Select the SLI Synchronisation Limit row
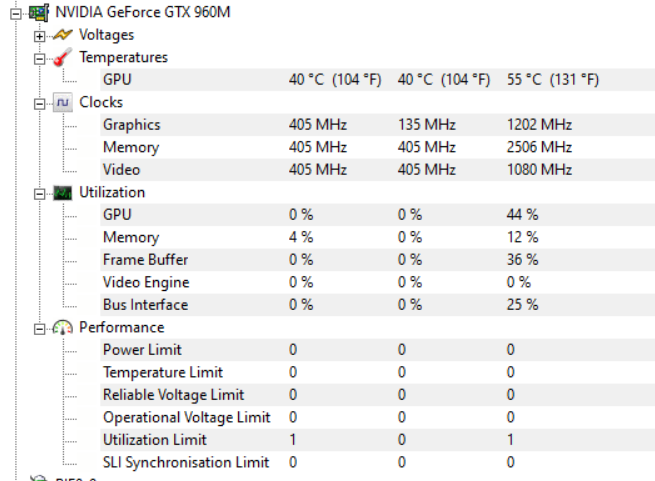Viewport: 655px width, 481px height. 378,462
